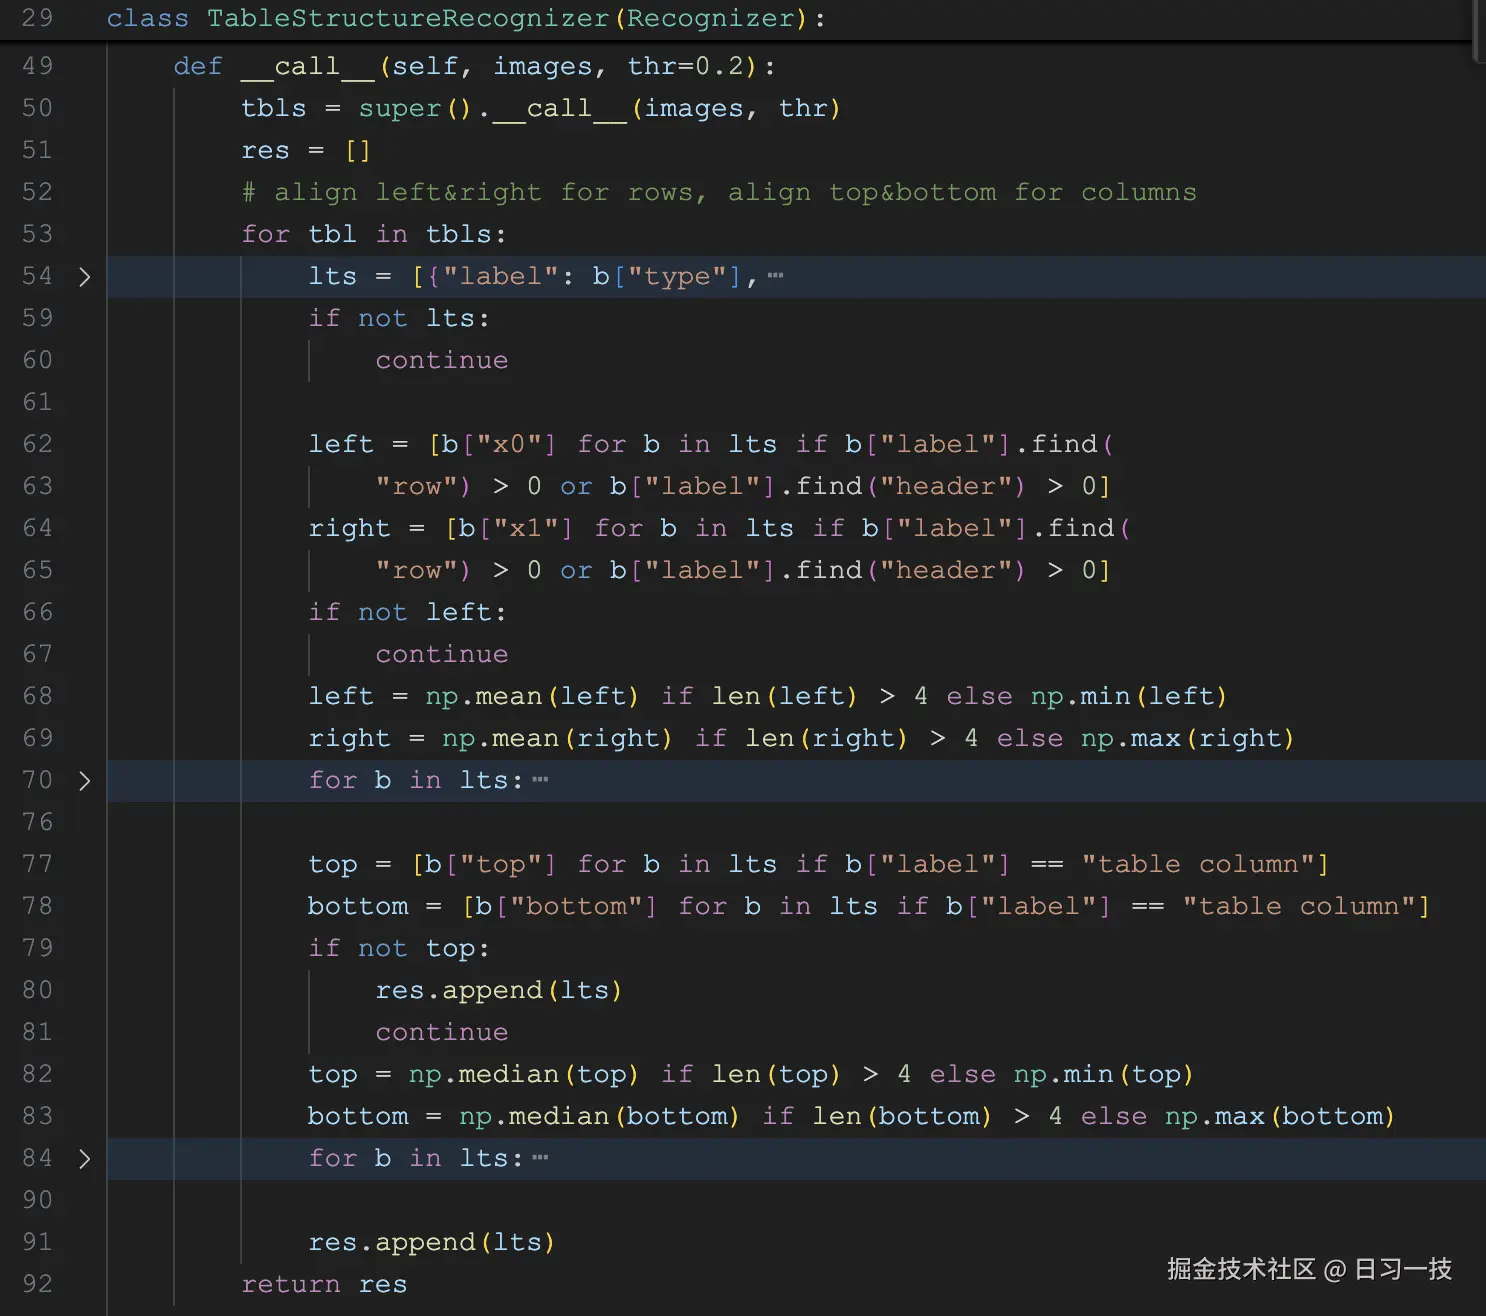Click the __call__ method name

point(307,66)
